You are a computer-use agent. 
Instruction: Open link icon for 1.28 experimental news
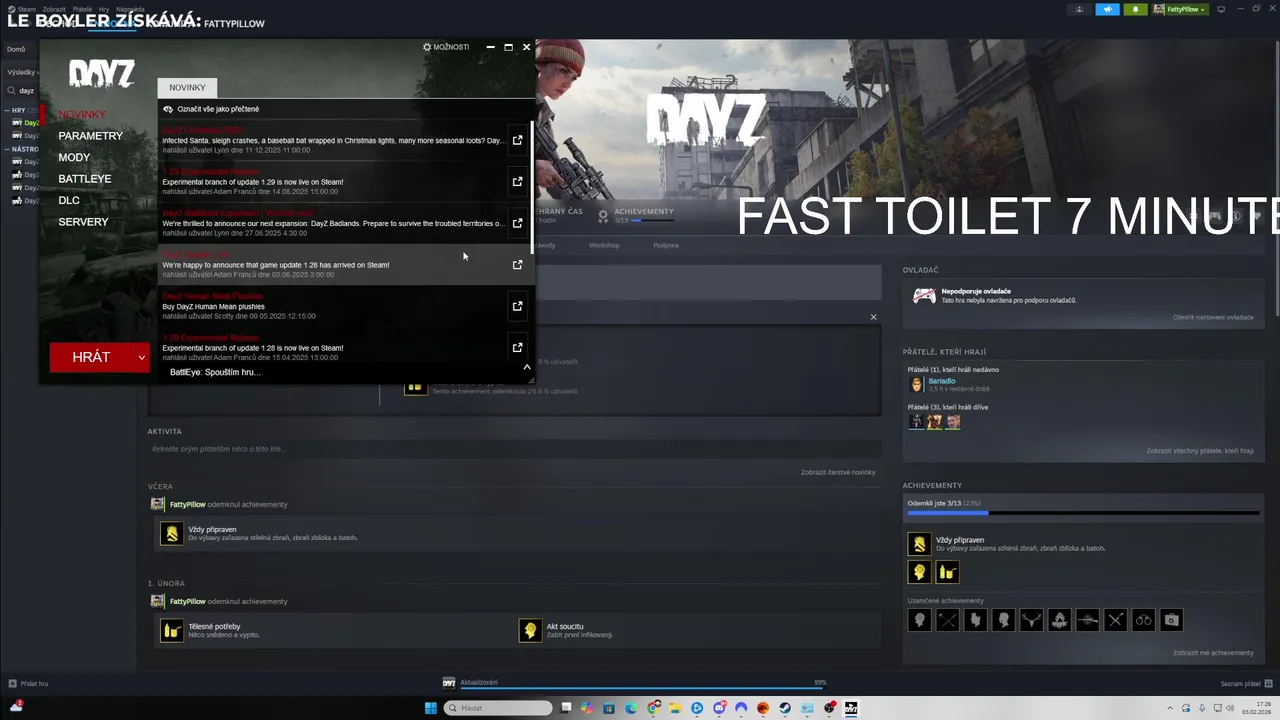tap(517, 347)
